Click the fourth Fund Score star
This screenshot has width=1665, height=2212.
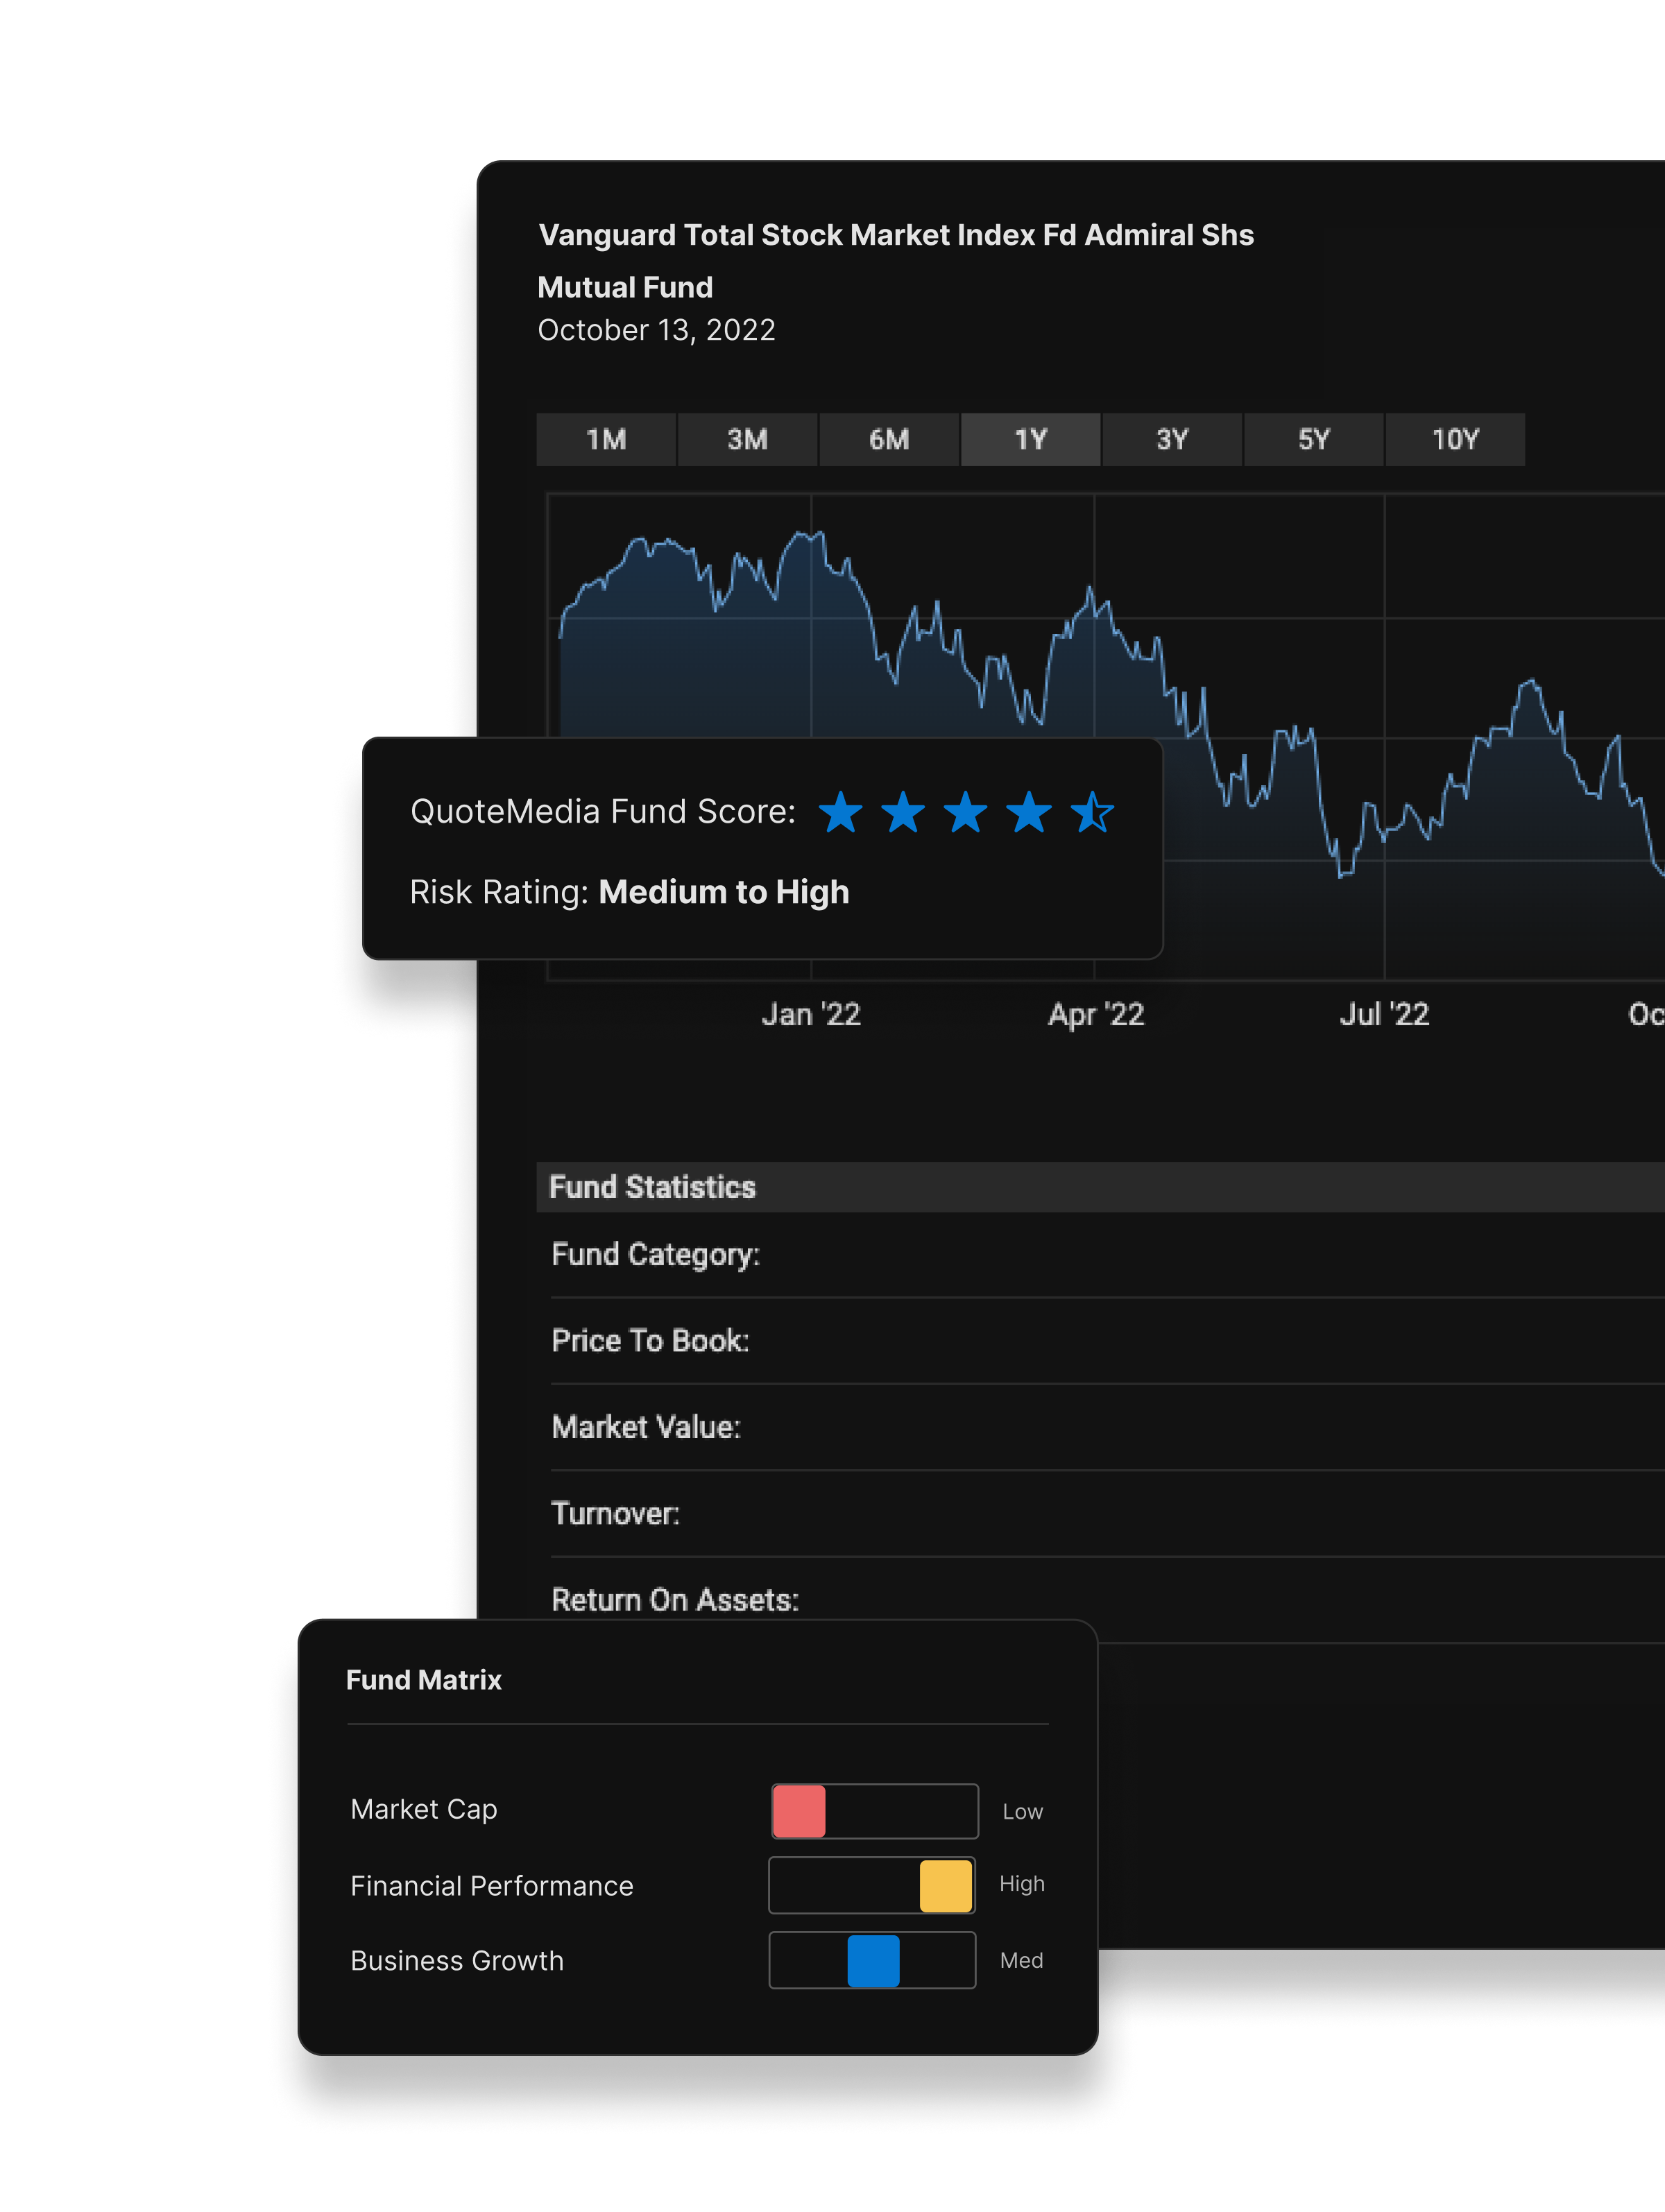(x=1029, y=812)
